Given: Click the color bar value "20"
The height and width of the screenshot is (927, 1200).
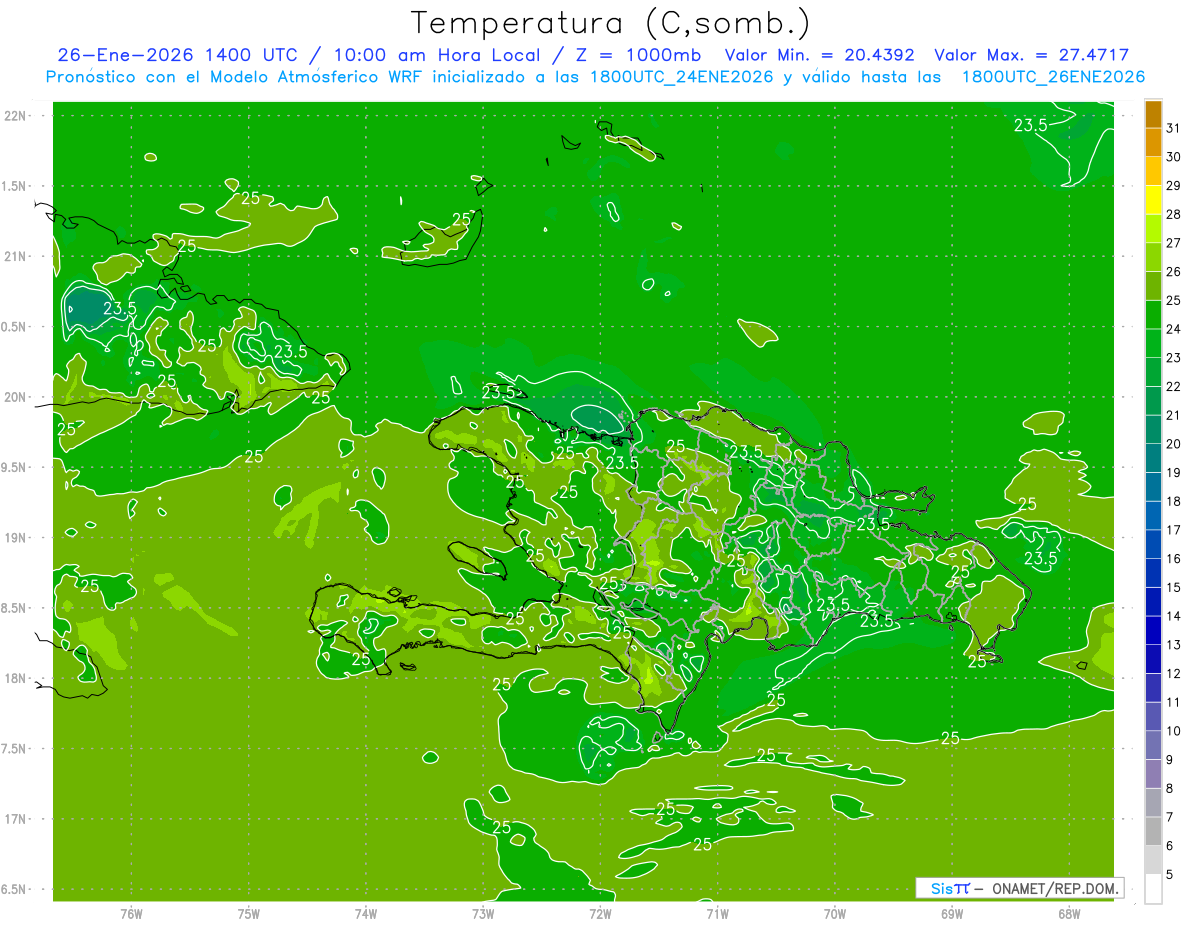Looking at the screenshot, I should pyautogui.click(x=1173, y=443).
